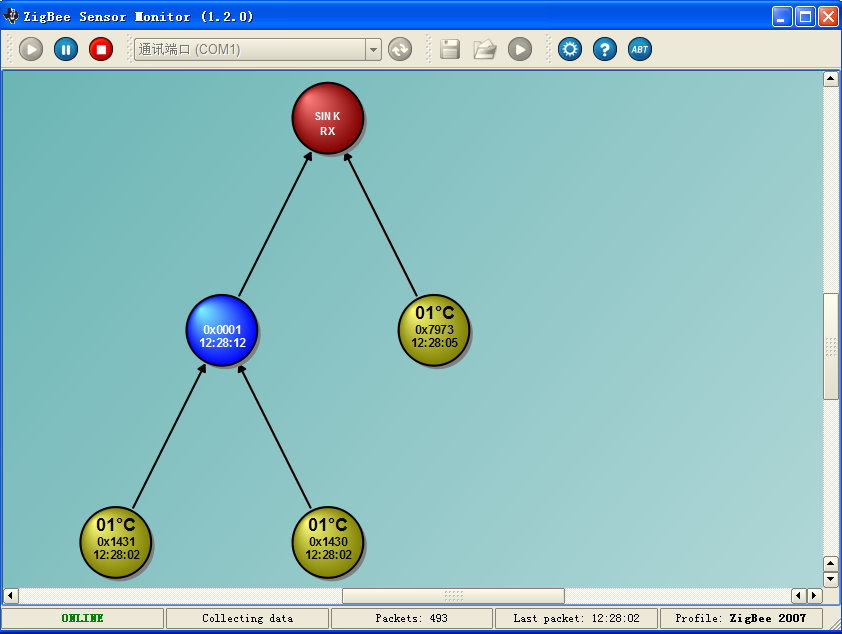Select the sensor node 0x1430
This screenshot has height=634, width=842.
328,542
